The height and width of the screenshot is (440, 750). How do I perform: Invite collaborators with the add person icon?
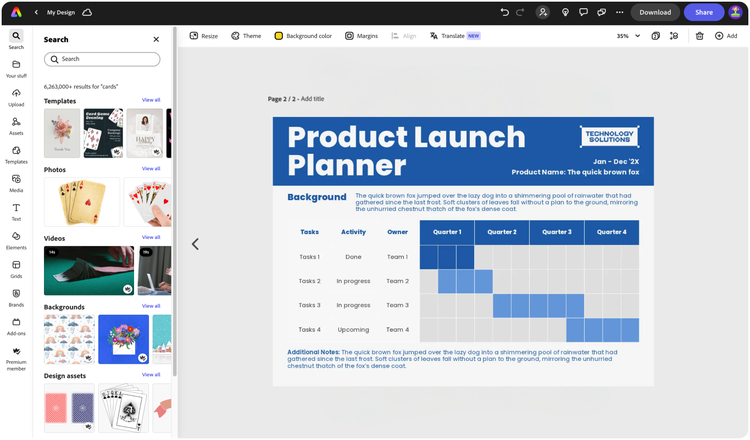(542, 12)
